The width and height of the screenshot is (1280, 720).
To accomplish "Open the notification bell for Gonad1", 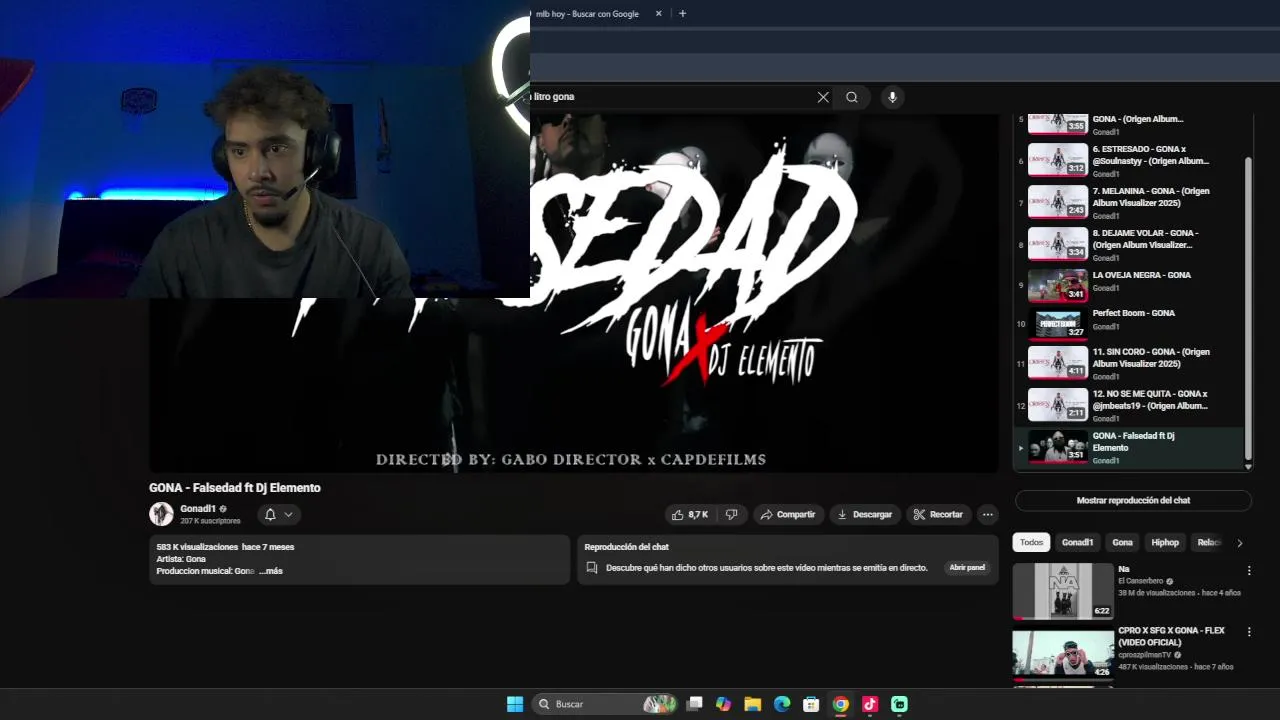I will (x=270, y=514).
